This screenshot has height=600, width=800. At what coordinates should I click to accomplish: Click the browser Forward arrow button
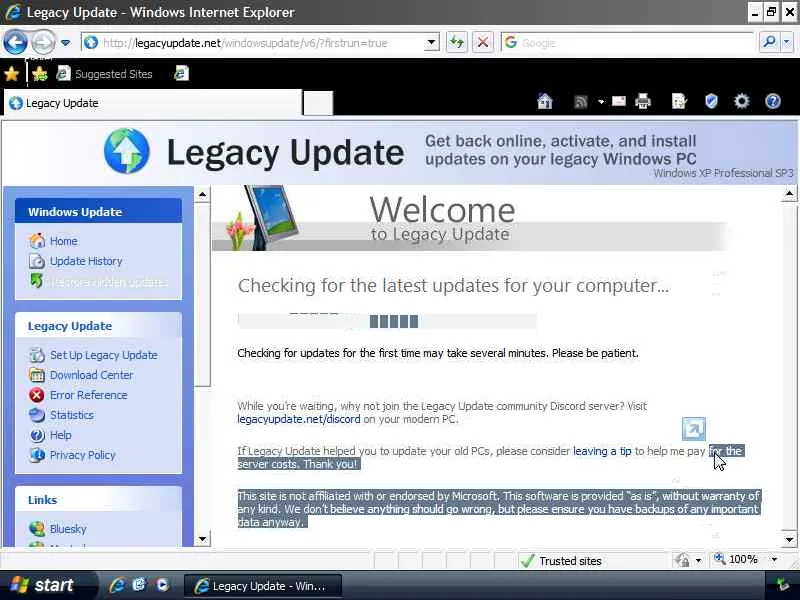(43, 42)
